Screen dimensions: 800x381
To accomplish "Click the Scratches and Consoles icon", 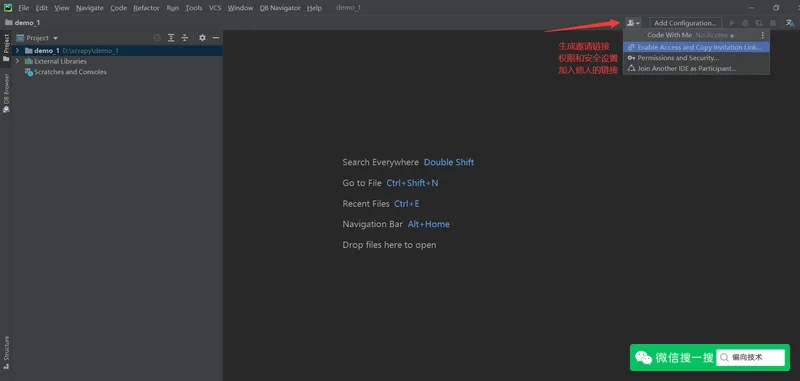I will 29,72.
